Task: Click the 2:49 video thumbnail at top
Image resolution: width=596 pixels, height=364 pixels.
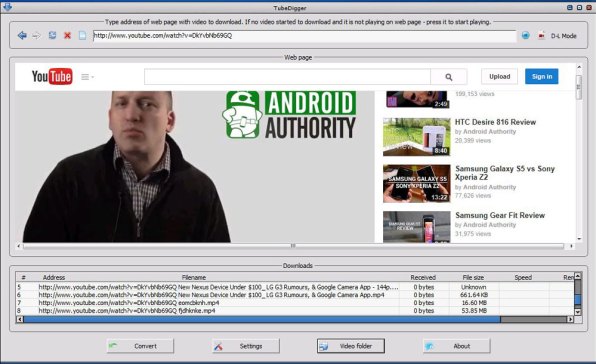Action: click(418, 100)
